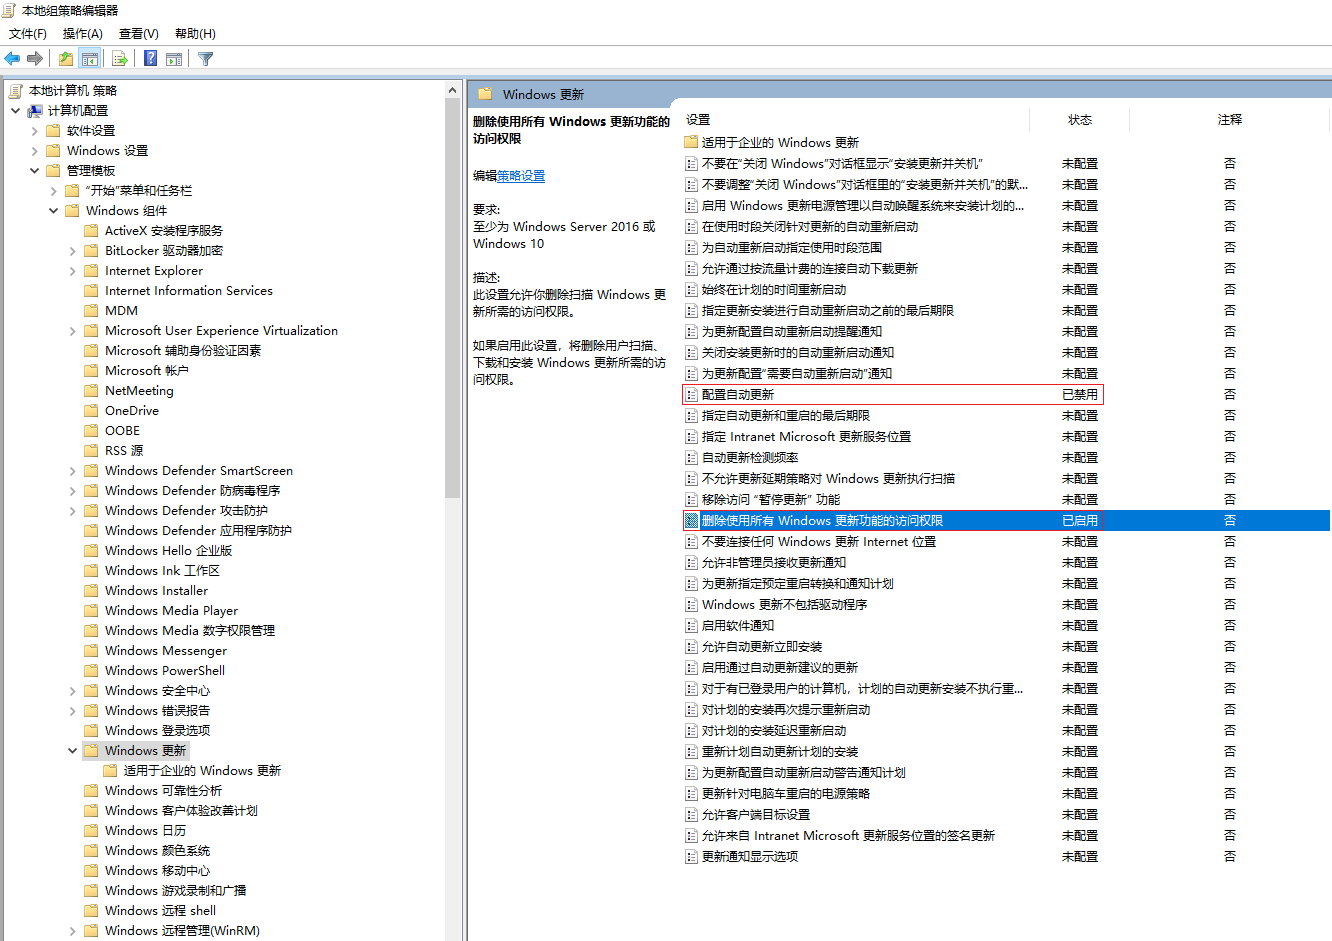The width and height of the screenshot is (1332, 941).
Task: Click the Export List toolbar icon
Action: point(120,59)
